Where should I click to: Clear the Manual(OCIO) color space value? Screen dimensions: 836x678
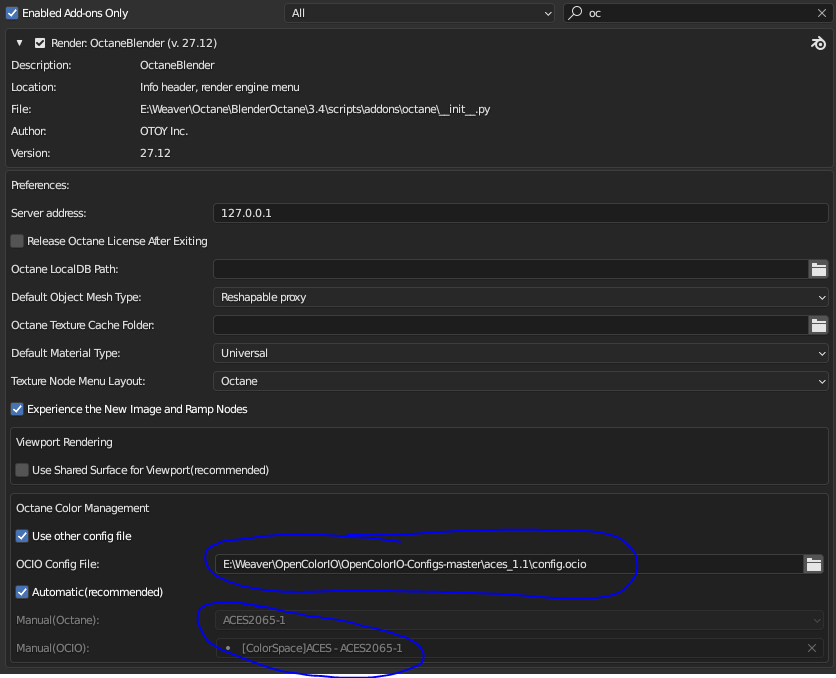[x=811, y=648]
